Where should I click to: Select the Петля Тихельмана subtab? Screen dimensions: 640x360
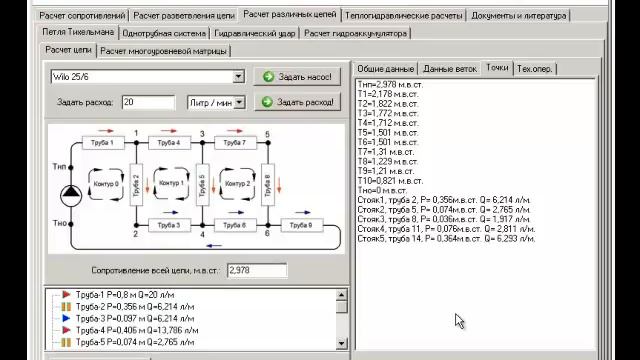click(x=78, y=32)
